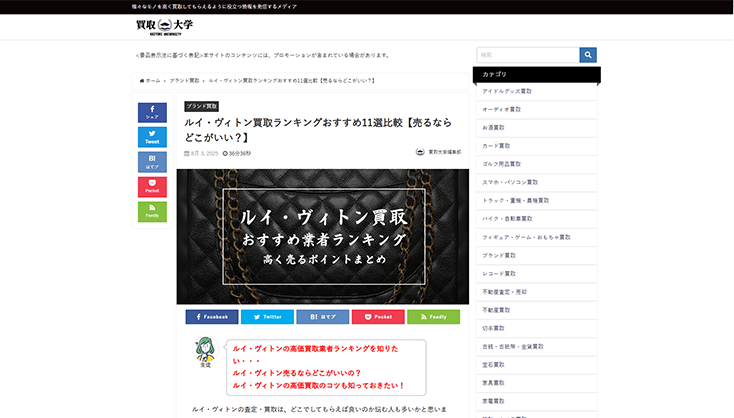Image resolution: width=734 pixels, height=418 pixels.
Task: Click the Twitter button below the hero image
Action: (x=267, y=317)
